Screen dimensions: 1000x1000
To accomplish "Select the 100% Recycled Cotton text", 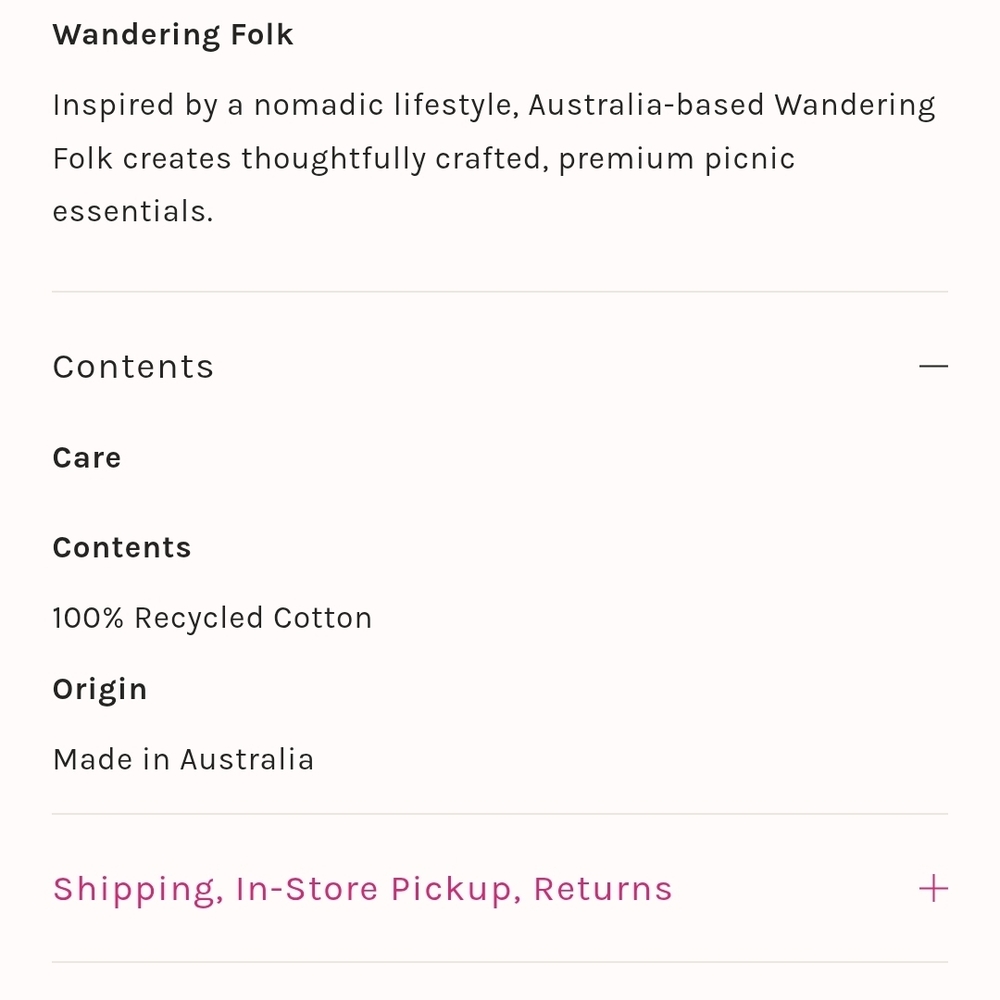I will pos(212,618).
